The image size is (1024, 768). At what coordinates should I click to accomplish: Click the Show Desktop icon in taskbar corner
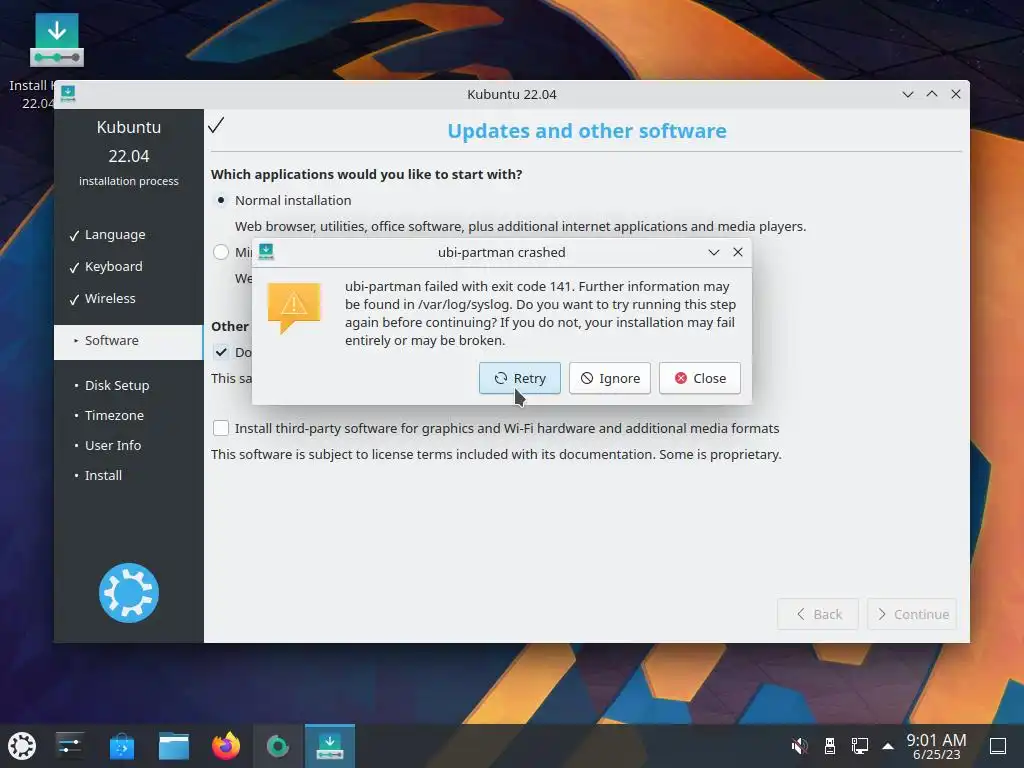[x=998, y=746]
